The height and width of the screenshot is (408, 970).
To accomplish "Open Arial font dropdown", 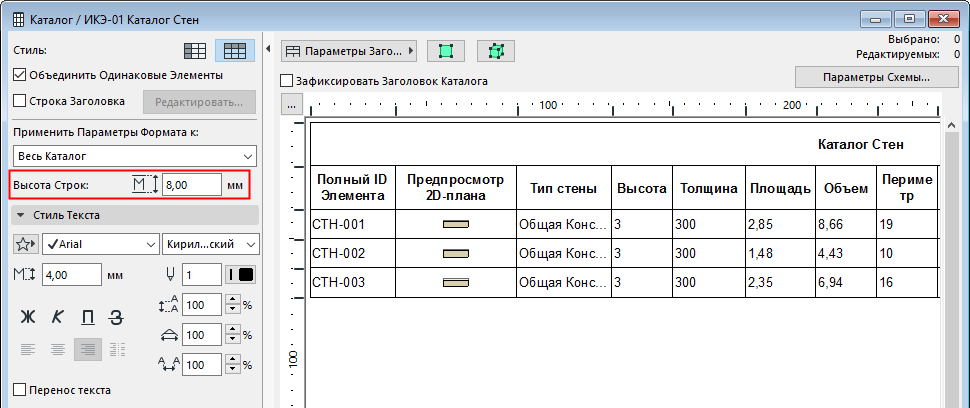I will (100, 245).
